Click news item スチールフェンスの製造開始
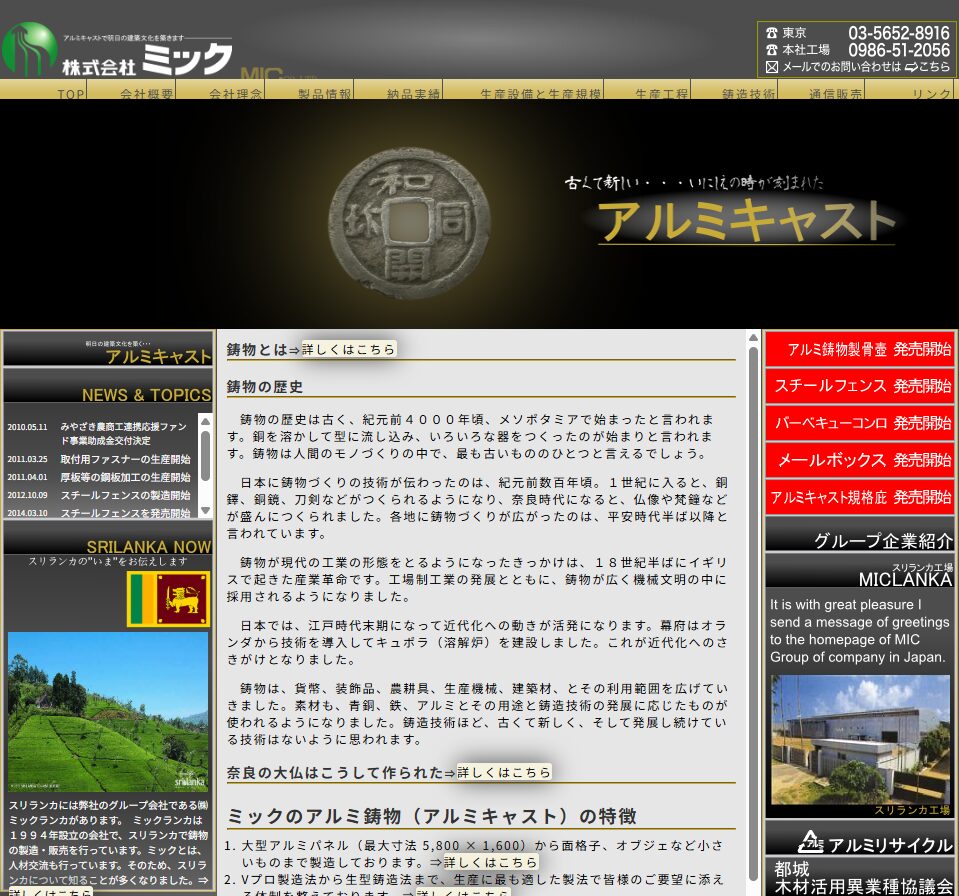This screenshot has height=896, width=959. point(125,495)
